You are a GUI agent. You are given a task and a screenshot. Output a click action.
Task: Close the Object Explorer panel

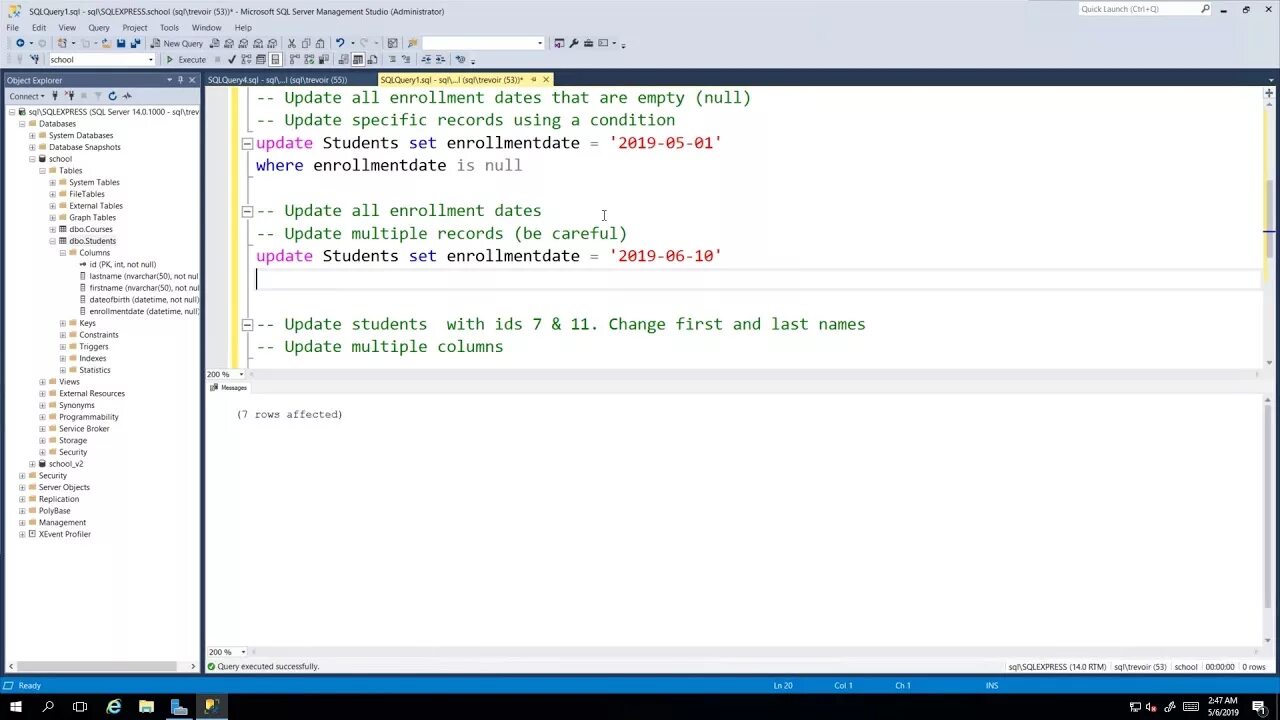[192, 80]
